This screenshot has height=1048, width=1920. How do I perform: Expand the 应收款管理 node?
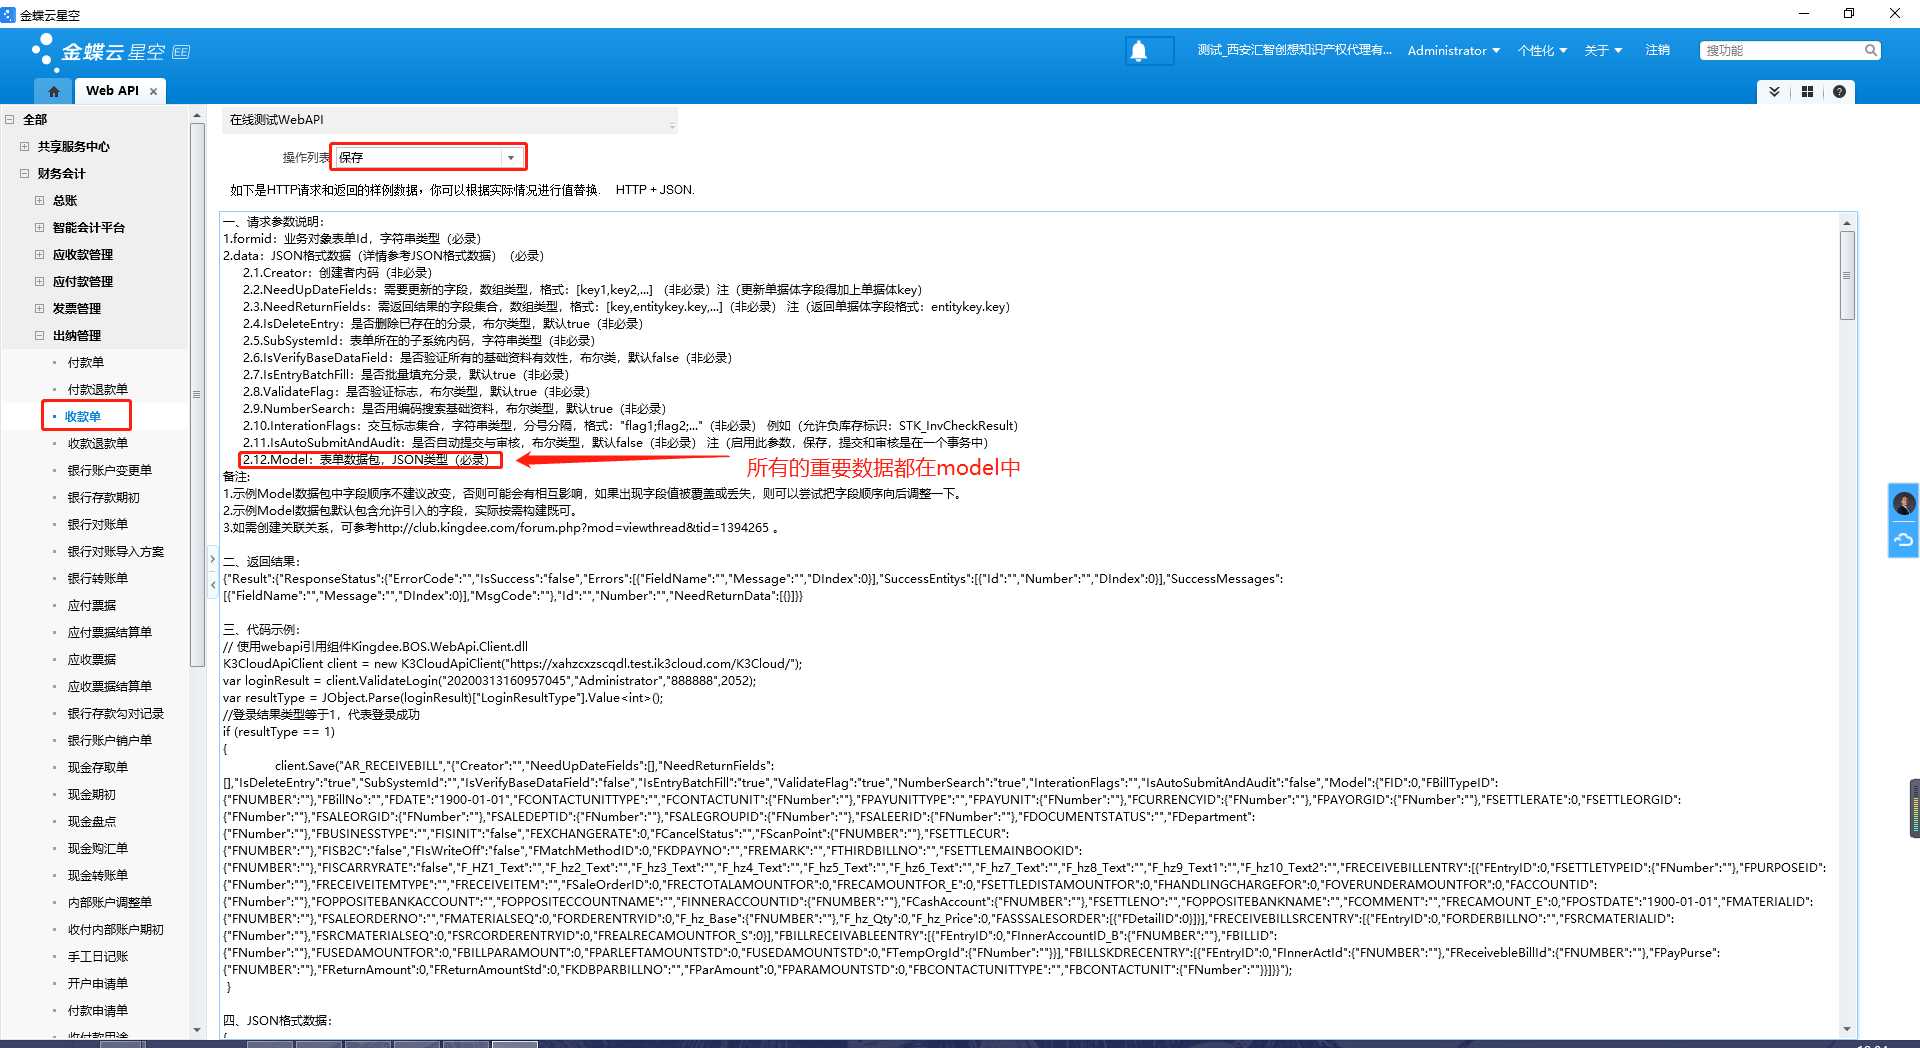tap(40, 254)
